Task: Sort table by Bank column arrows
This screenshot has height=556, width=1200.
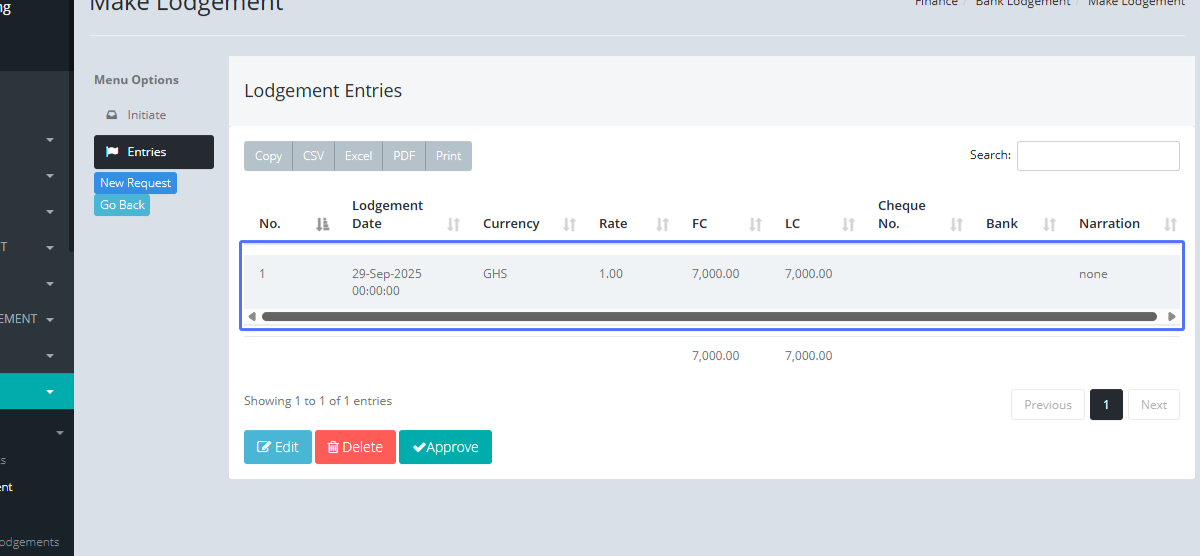Action: coord(1050,224)
